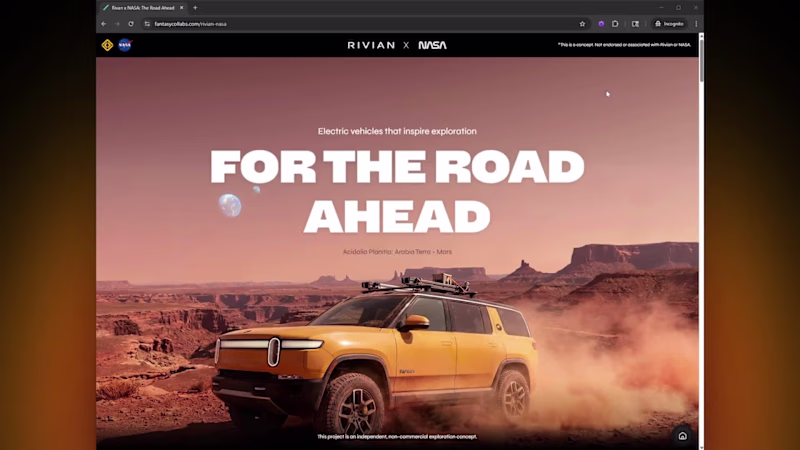Maximize the browser window

(679, 8)
